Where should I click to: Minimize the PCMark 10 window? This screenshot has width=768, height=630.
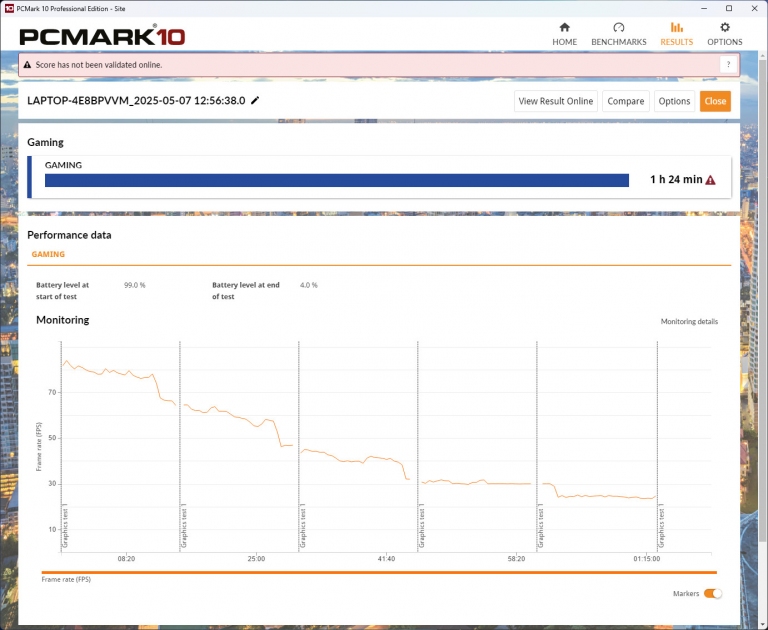(x=704, y=8)
